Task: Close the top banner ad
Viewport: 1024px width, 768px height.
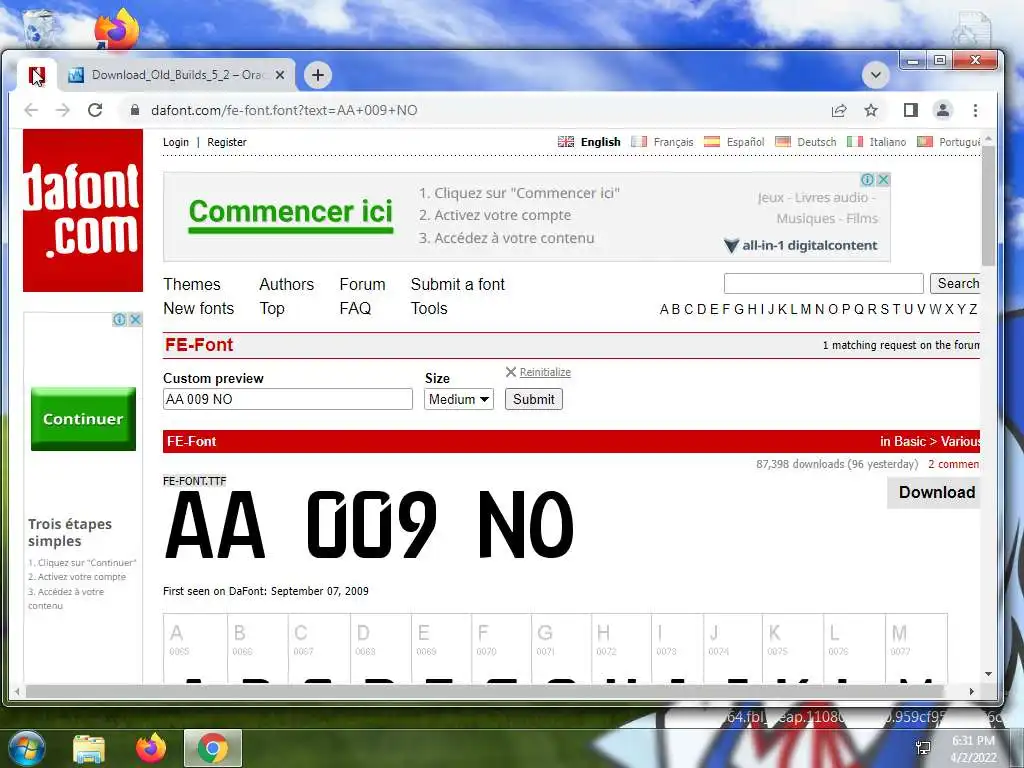Action: click(883, 179)
